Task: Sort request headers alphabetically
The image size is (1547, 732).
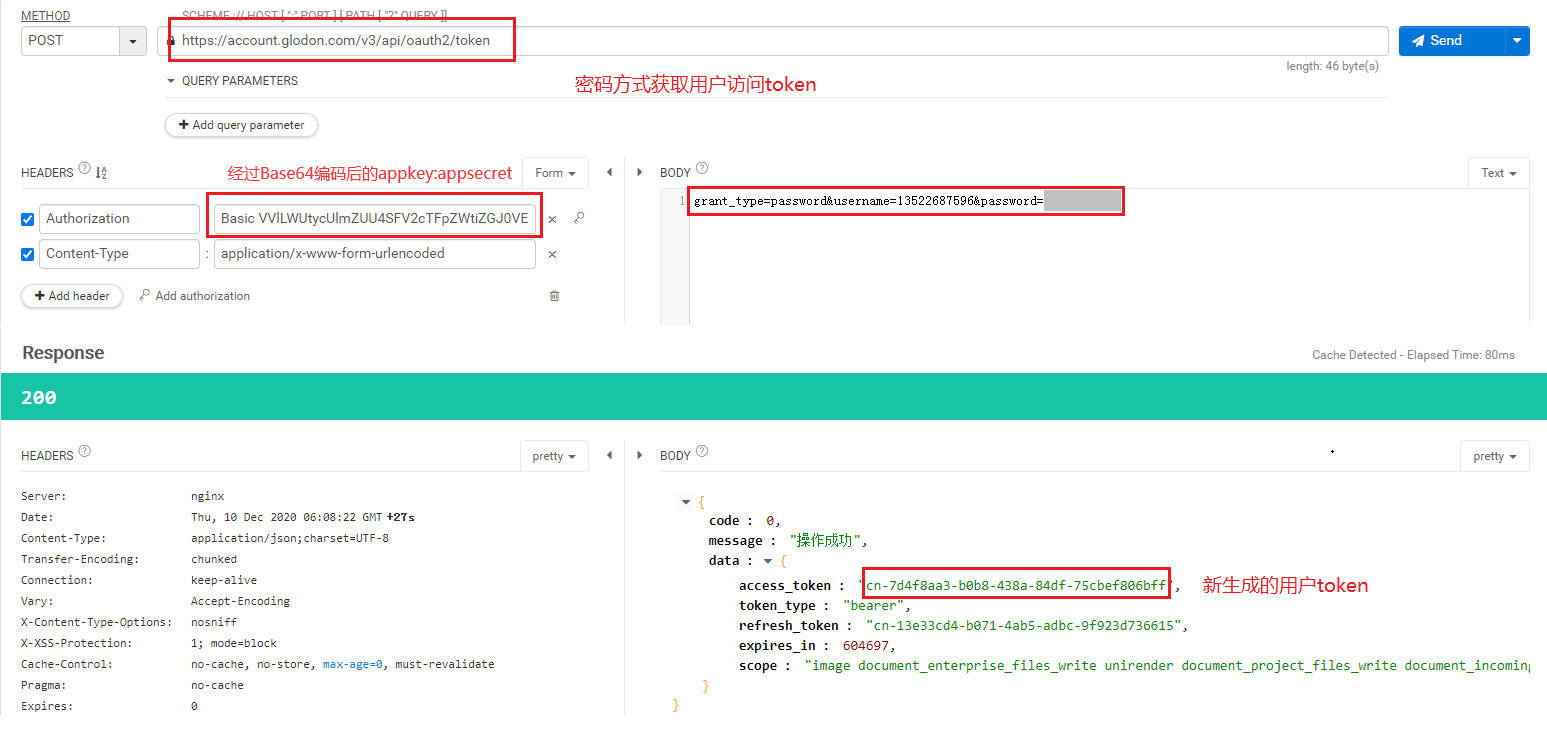Action: click(x=101, y=173)
